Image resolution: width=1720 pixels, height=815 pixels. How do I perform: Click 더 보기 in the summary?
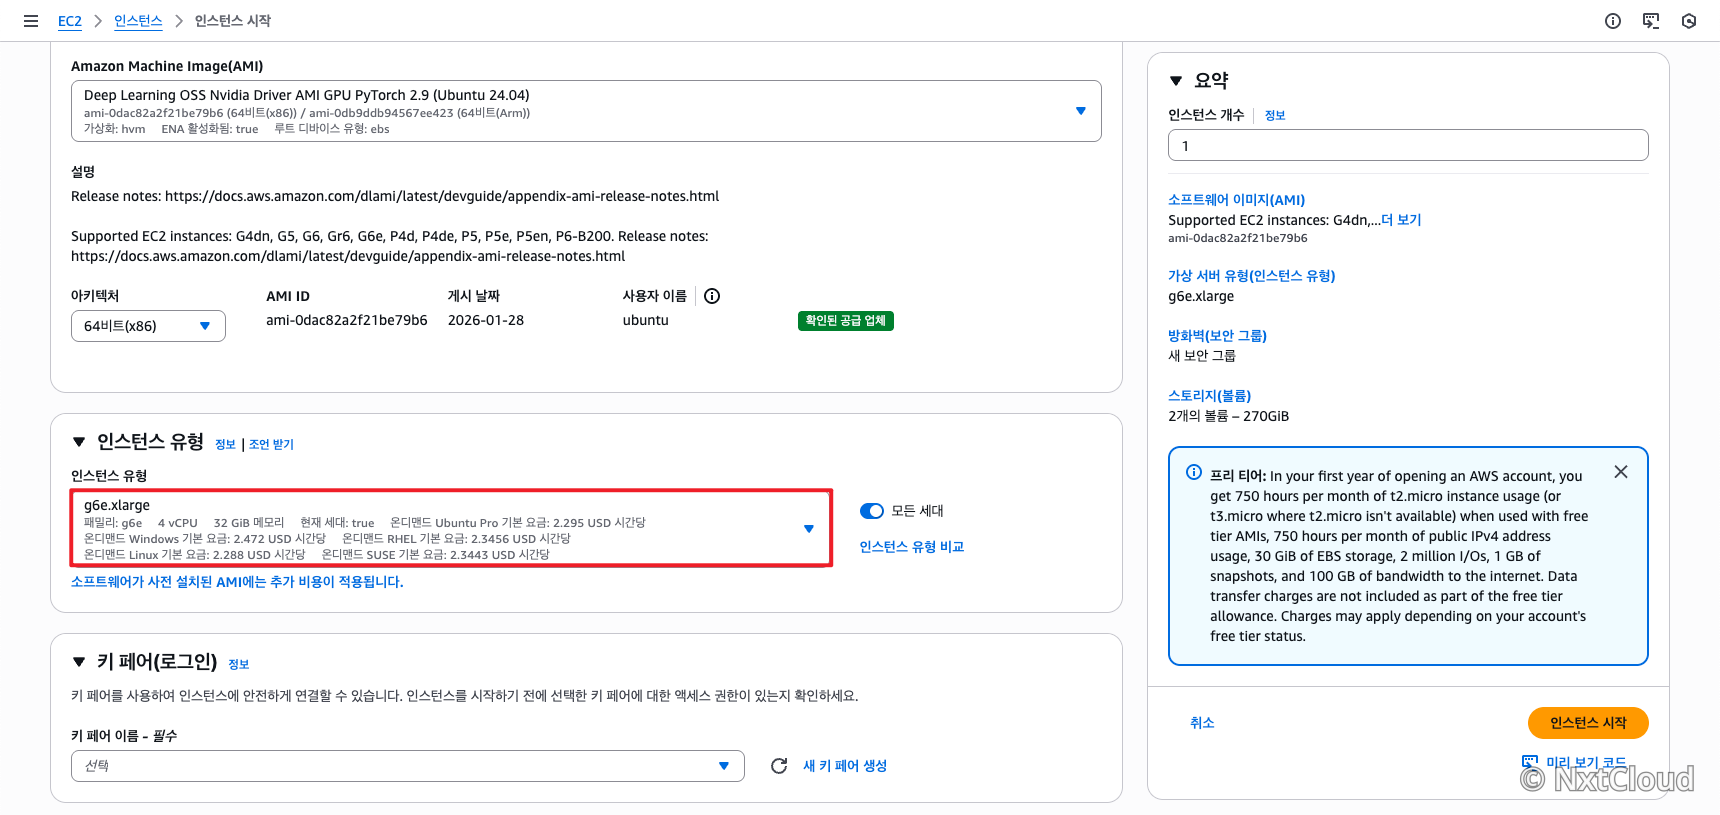pyautogui.click(x=1401, y=220)
